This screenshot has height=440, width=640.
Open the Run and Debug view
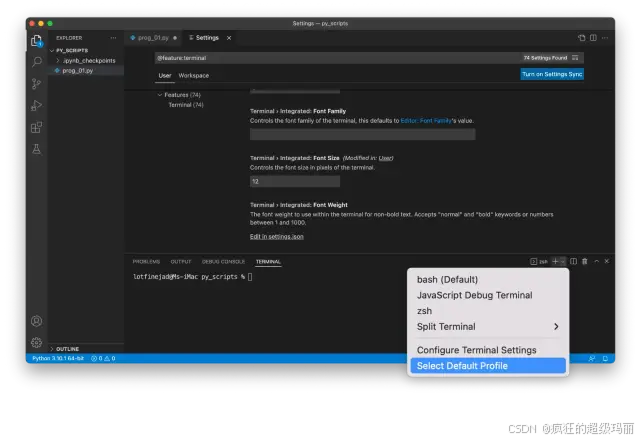click(36, 105)
